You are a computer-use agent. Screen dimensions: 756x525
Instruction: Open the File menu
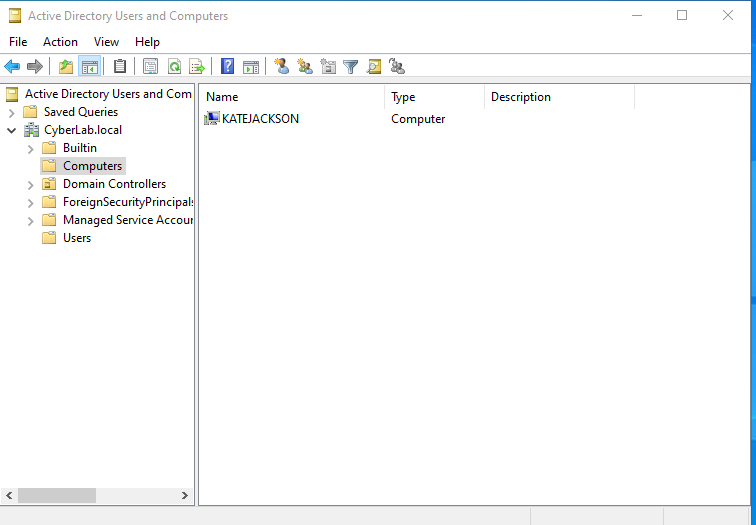pyautogui.click(x=18, y=42)
